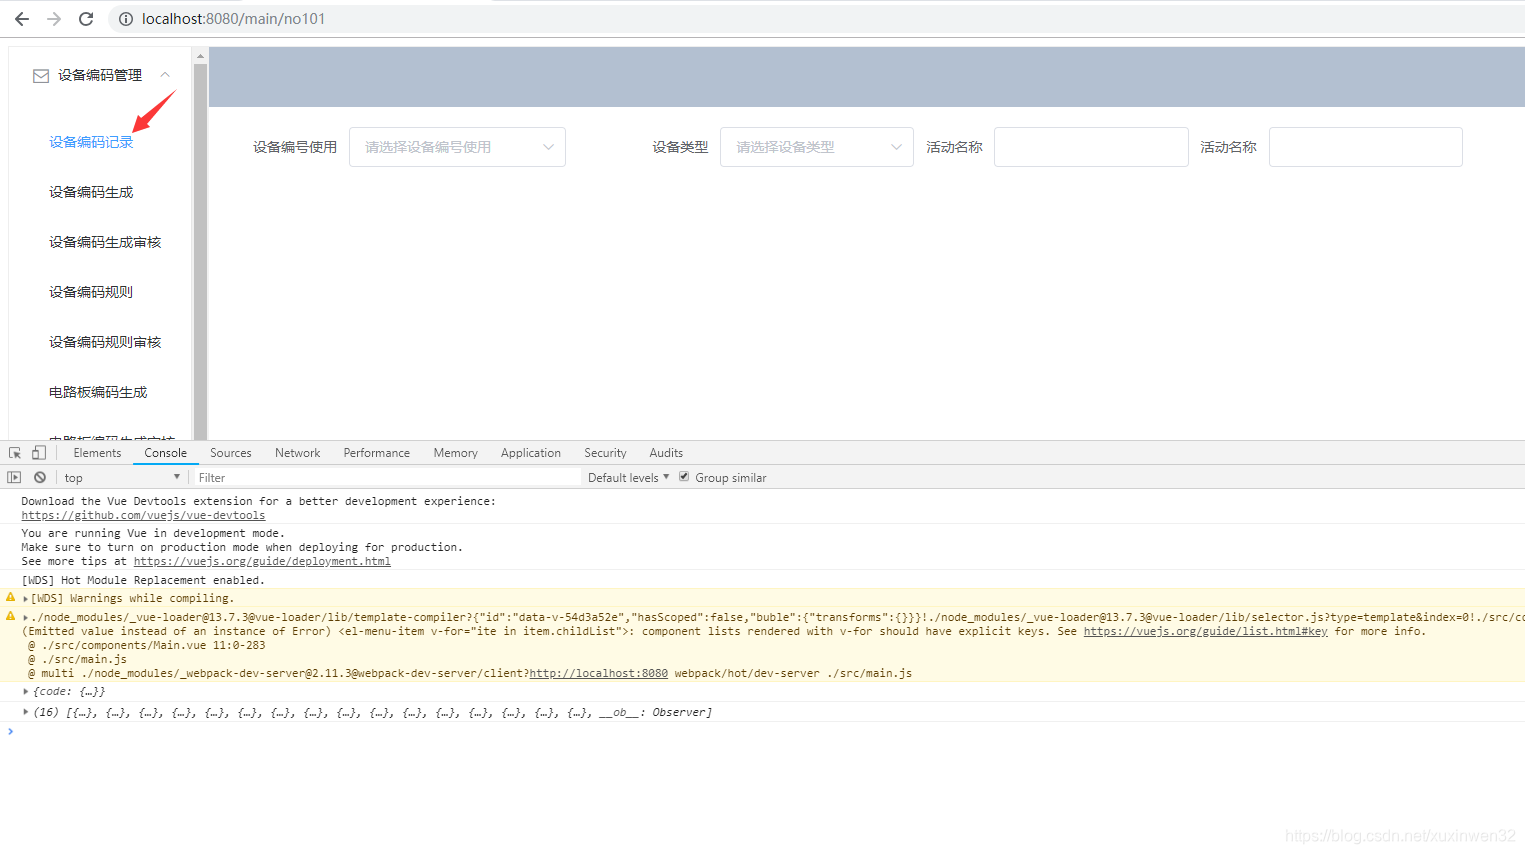Switch to Network tab

(x=298, y=453)
